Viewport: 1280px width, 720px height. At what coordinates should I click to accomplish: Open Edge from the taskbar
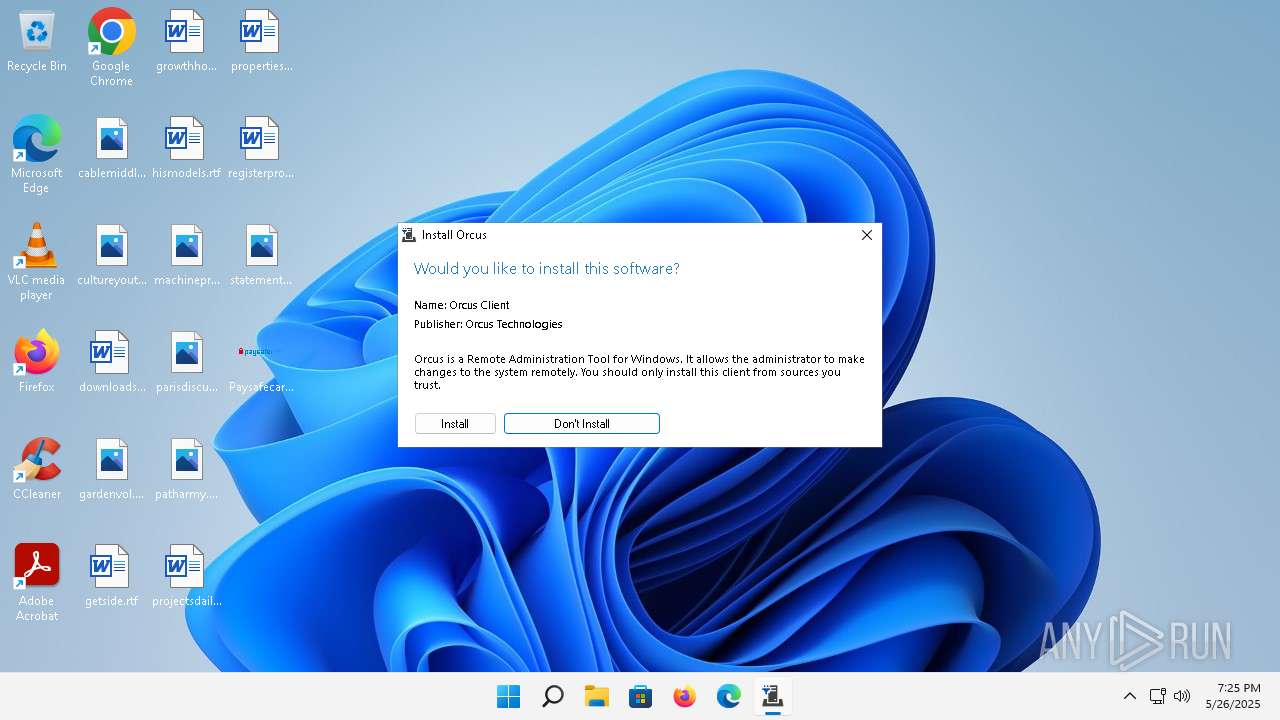click(x=729, y=696)
